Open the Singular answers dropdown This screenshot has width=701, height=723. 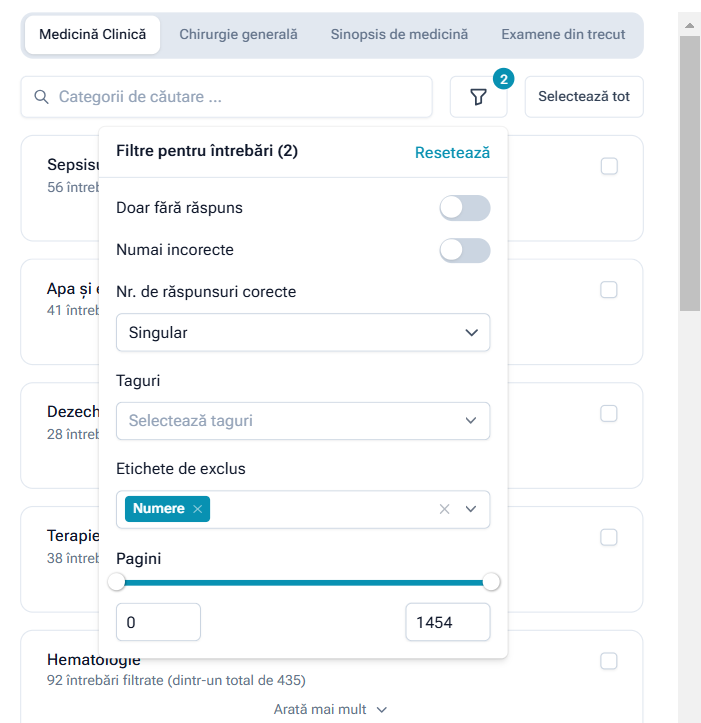pos(303,333)
